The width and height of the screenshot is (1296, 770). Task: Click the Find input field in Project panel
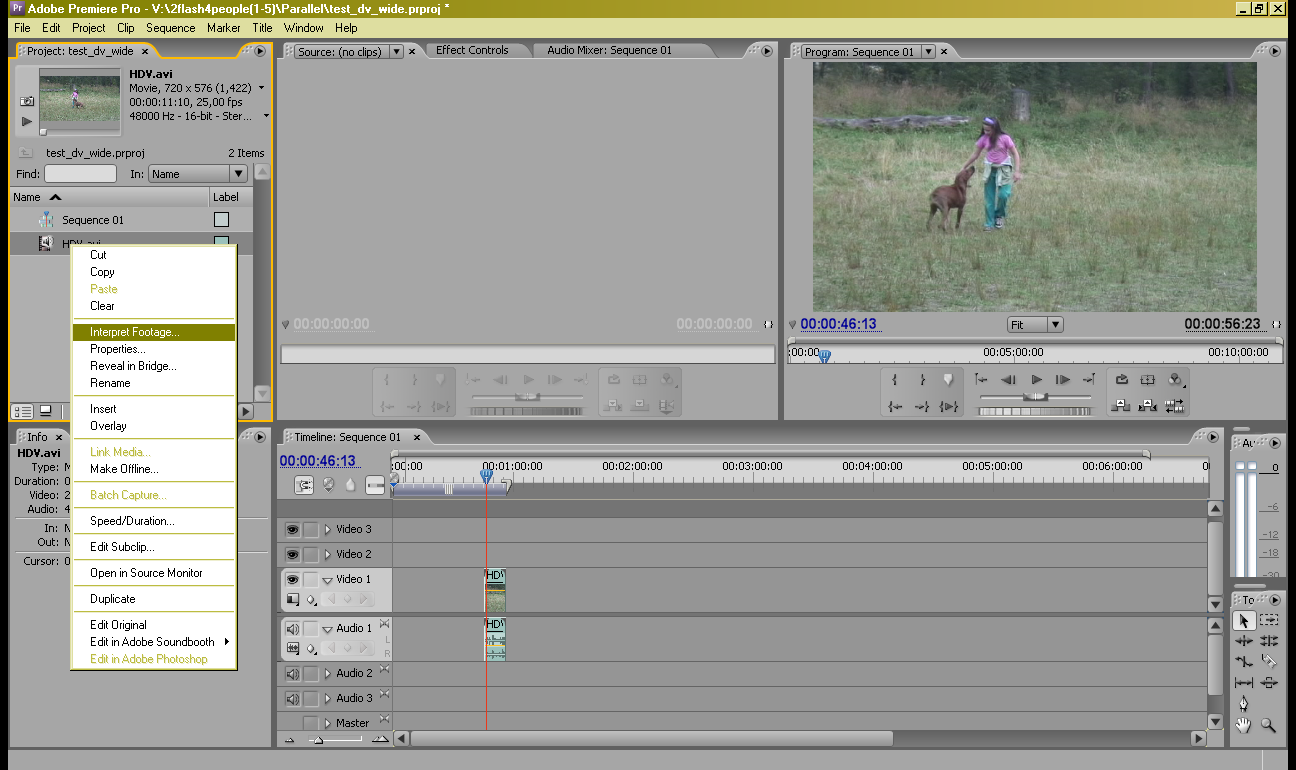point(81,174)
